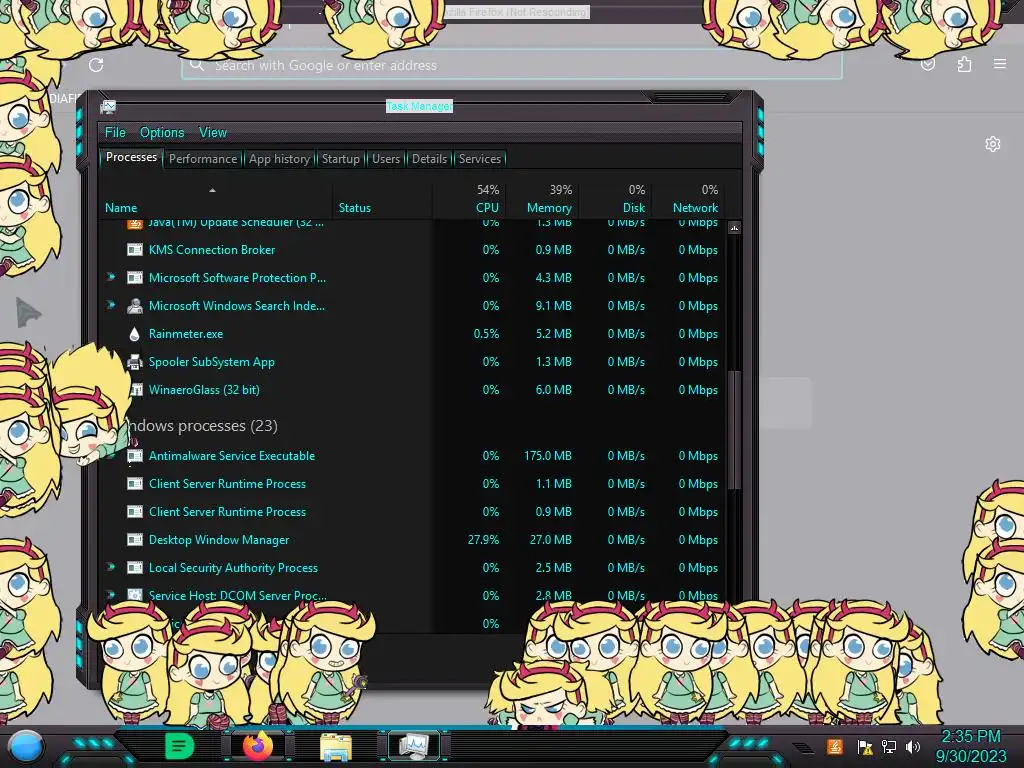The width and height of the screenshot is (1024, 768).
Task: Click the Local Security Authority process icon
Action: (135, 568)
